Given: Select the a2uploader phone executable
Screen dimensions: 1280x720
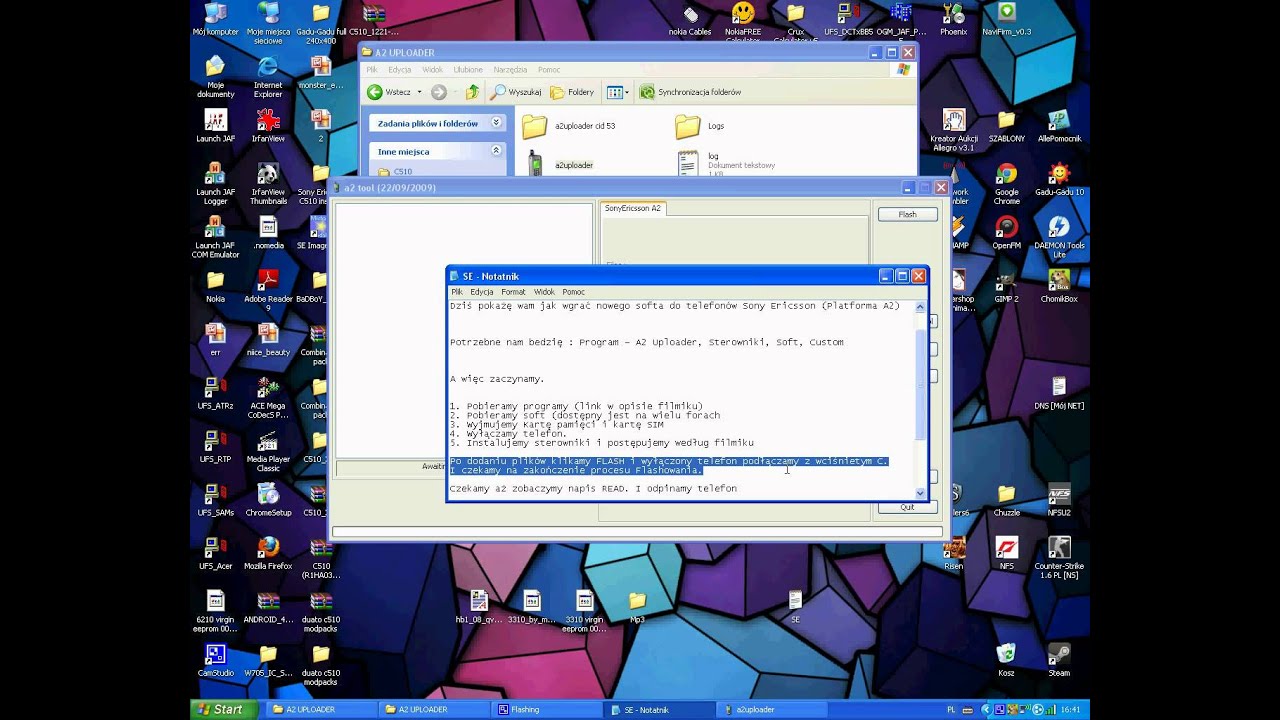Looking at the screenshot, I should [x=560, y=164].
